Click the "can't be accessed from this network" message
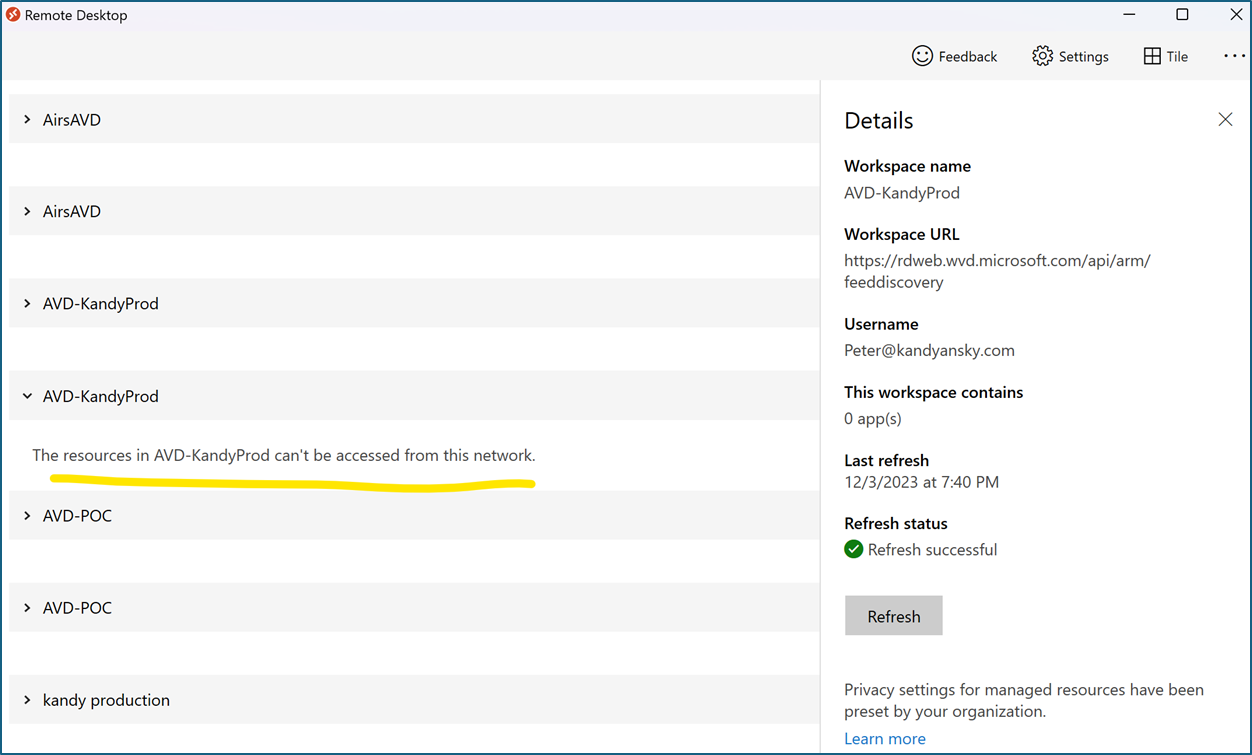This screenshot has width=1252, height=755. (x=284, y=455)
